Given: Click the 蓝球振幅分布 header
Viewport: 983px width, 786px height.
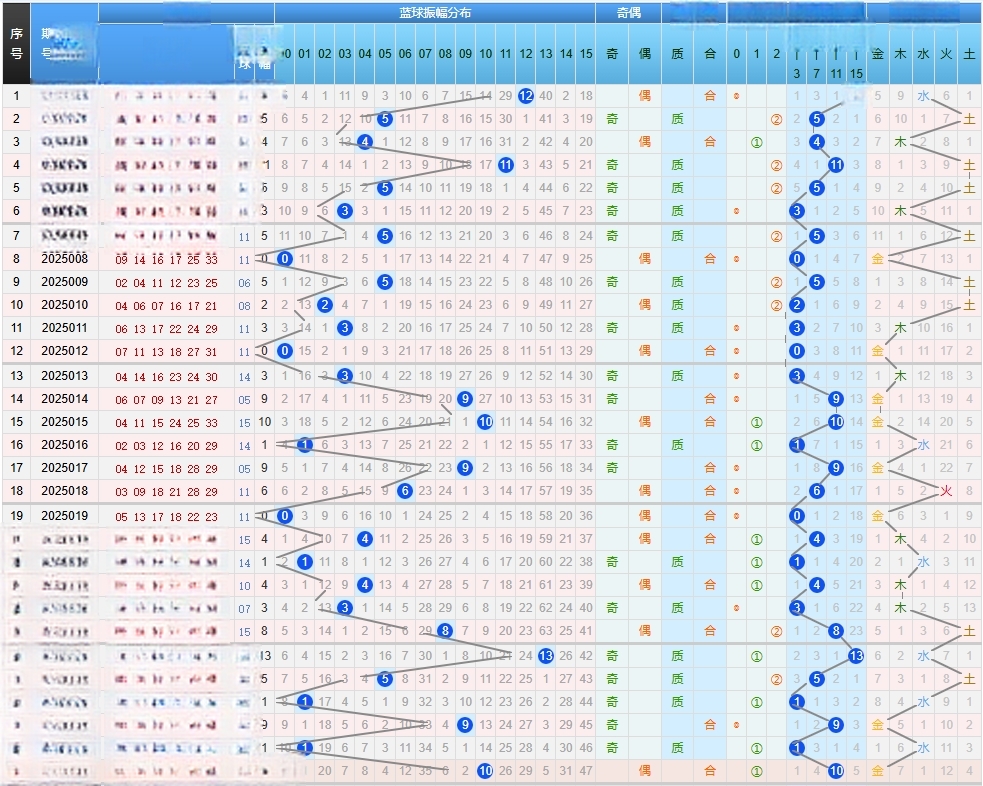Looking at the screenshot, I should (x=434, y=13).
